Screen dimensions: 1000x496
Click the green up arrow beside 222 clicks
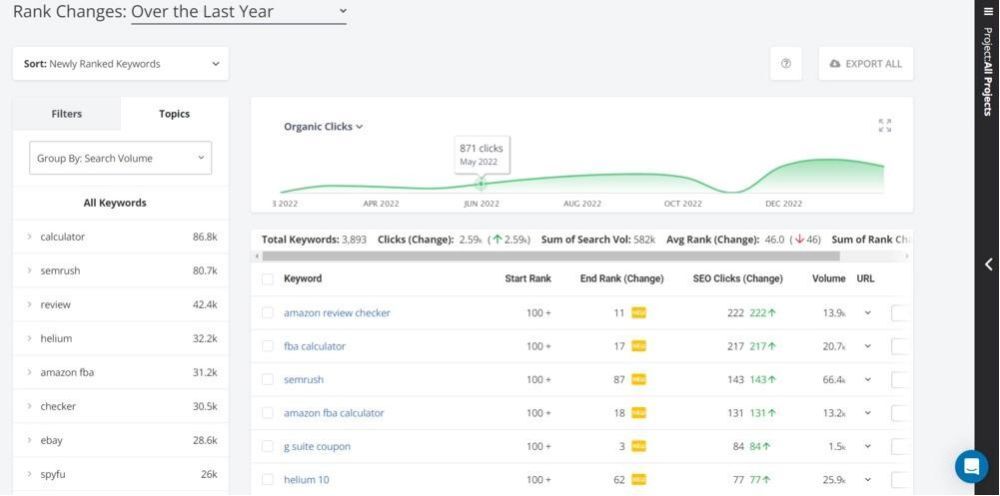tap(772, 313)
